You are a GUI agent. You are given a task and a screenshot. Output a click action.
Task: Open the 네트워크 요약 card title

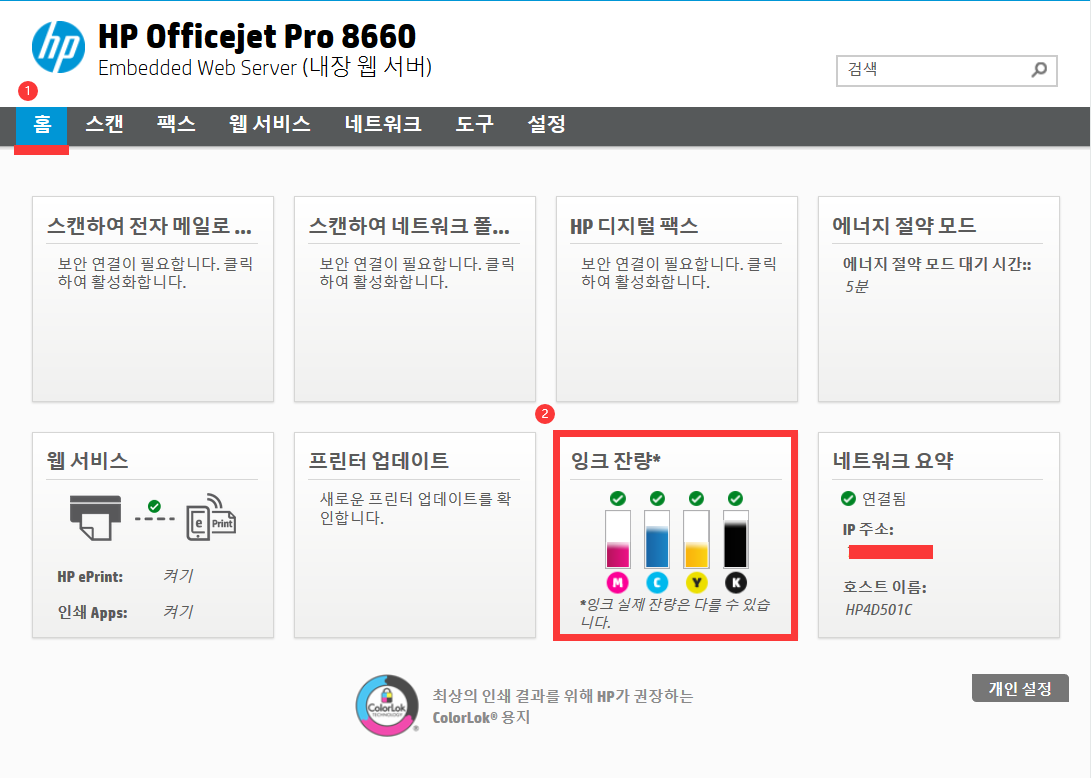[893, 461]
